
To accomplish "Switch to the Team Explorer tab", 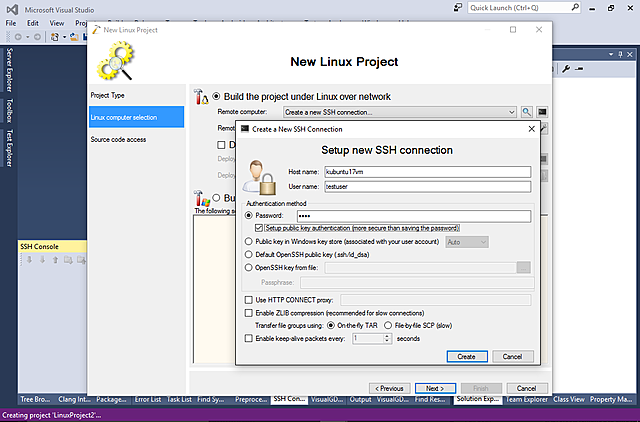I will 527,399.
